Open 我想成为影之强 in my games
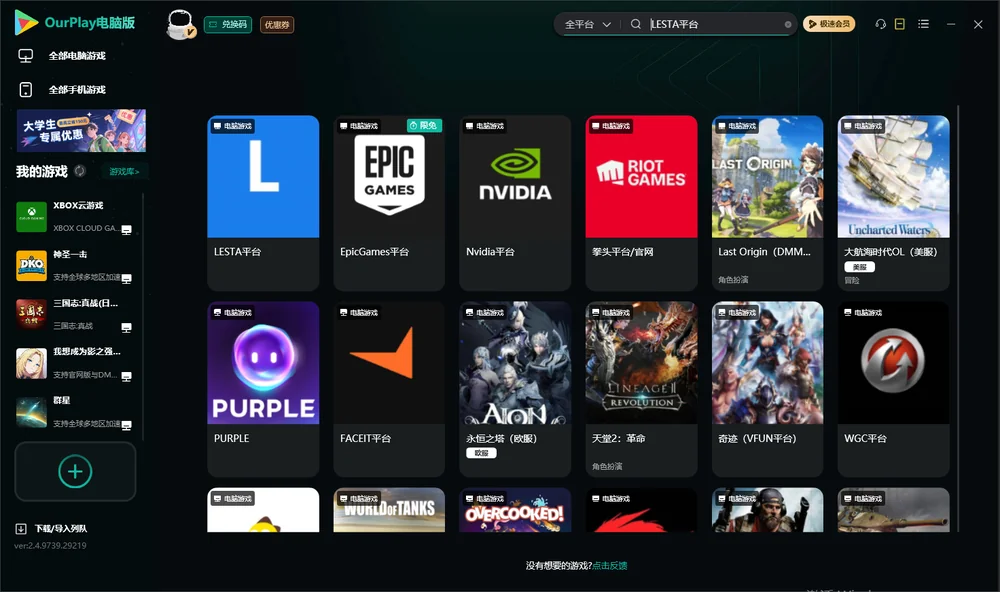The image size is (1000, 592). (x=75, y=363)
